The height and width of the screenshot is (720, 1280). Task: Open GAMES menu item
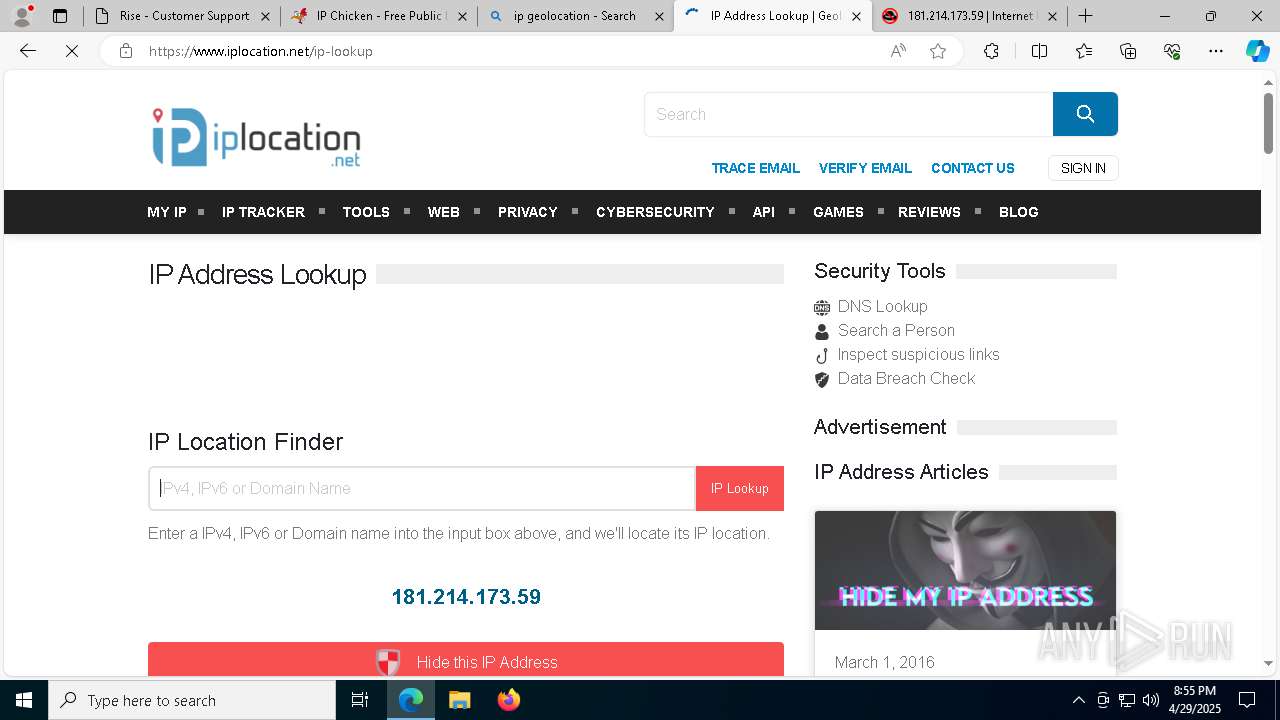tap(838, 212)
